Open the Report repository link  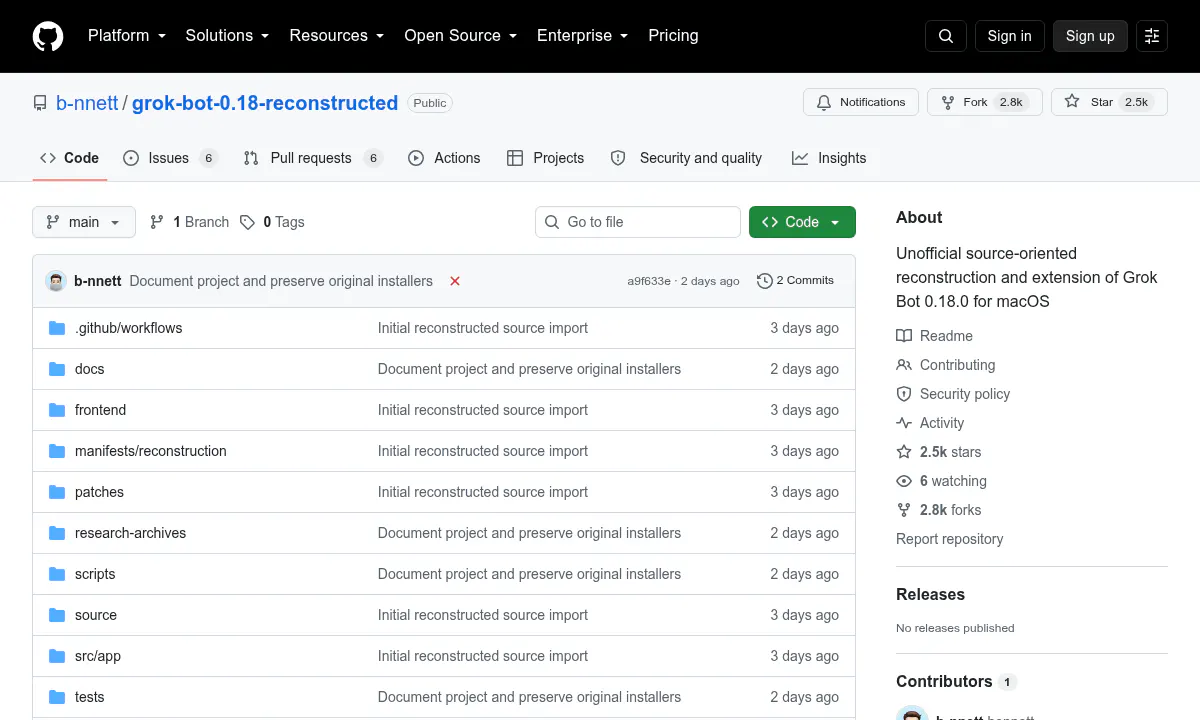pyautogui.click(x=949, y=539)
